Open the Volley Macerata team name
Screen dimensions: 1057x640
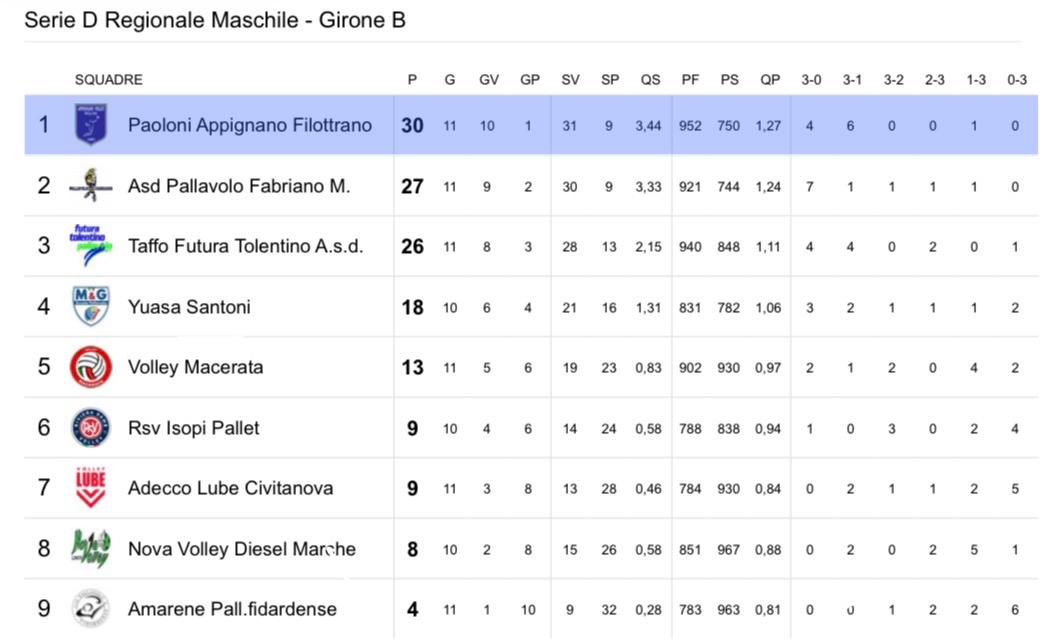pyautogui.click(x=195, y=367)
